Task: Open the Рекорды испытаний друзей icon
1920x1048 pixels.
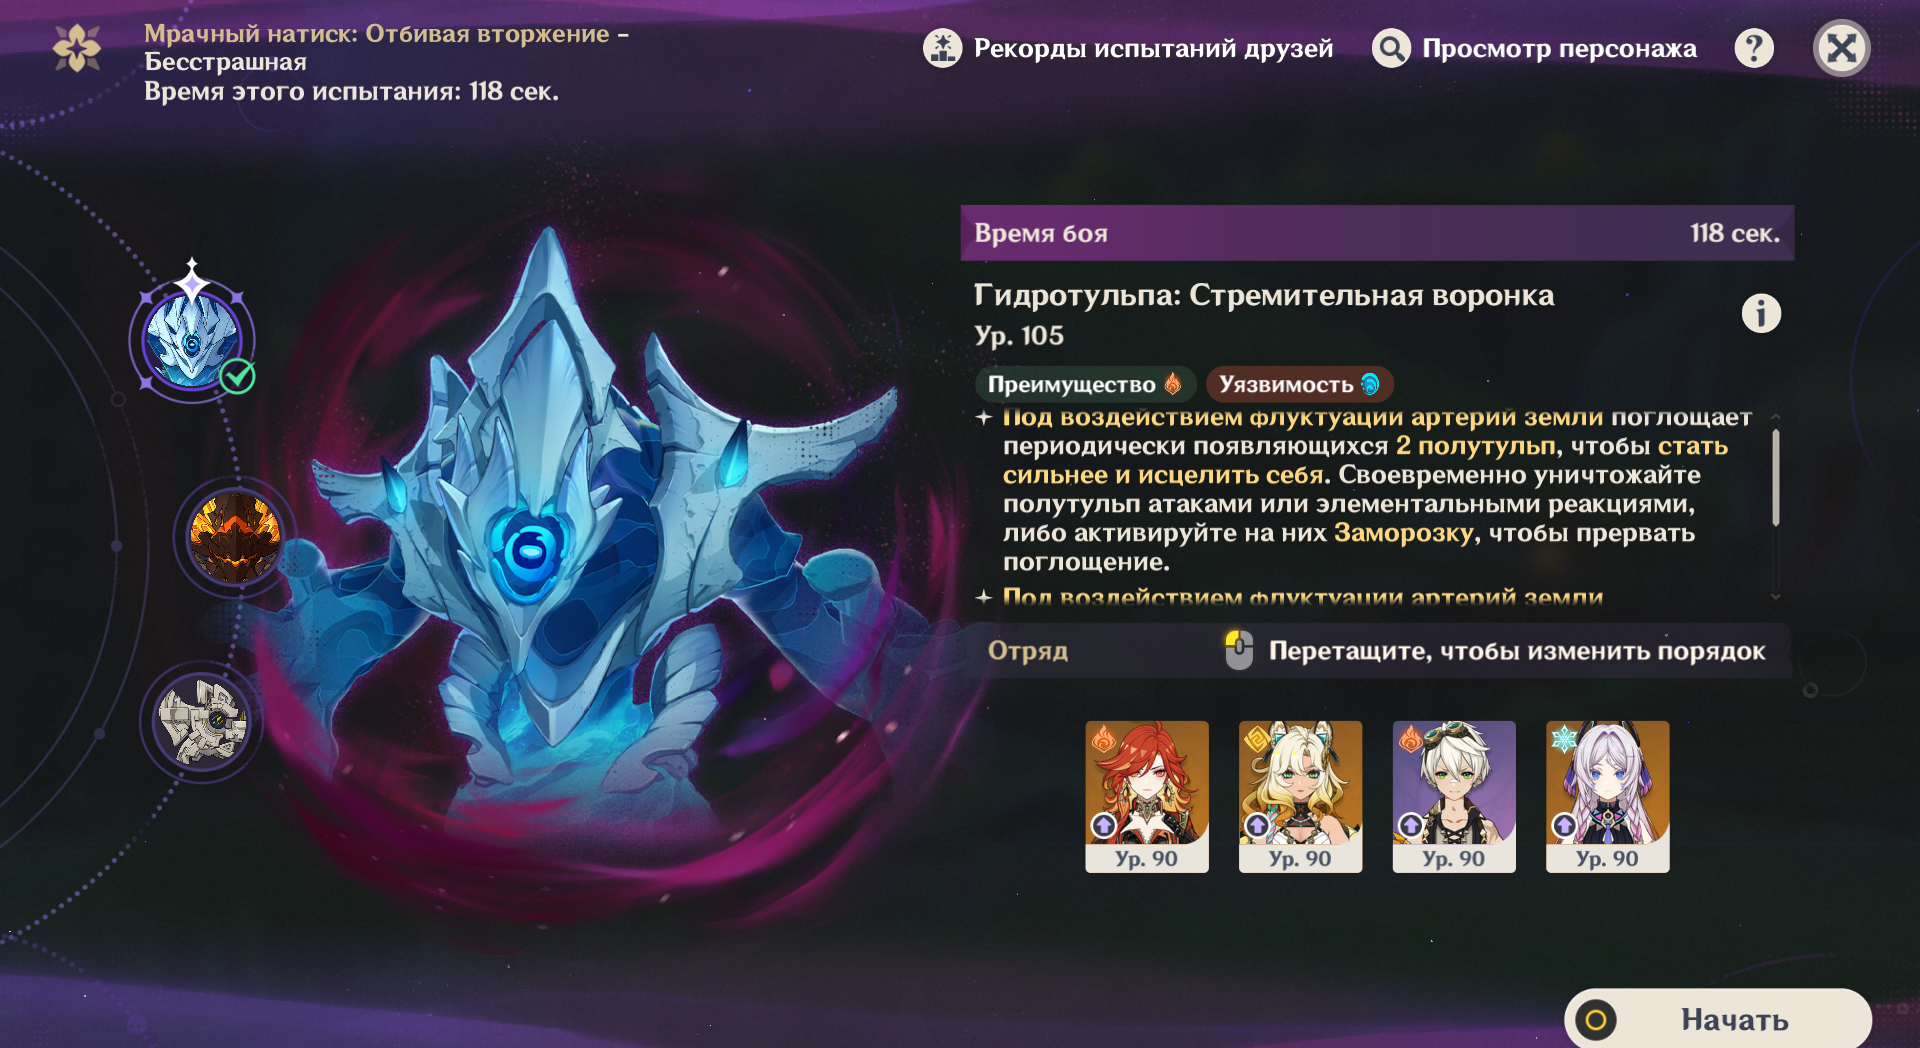Action: click(942, 48)
